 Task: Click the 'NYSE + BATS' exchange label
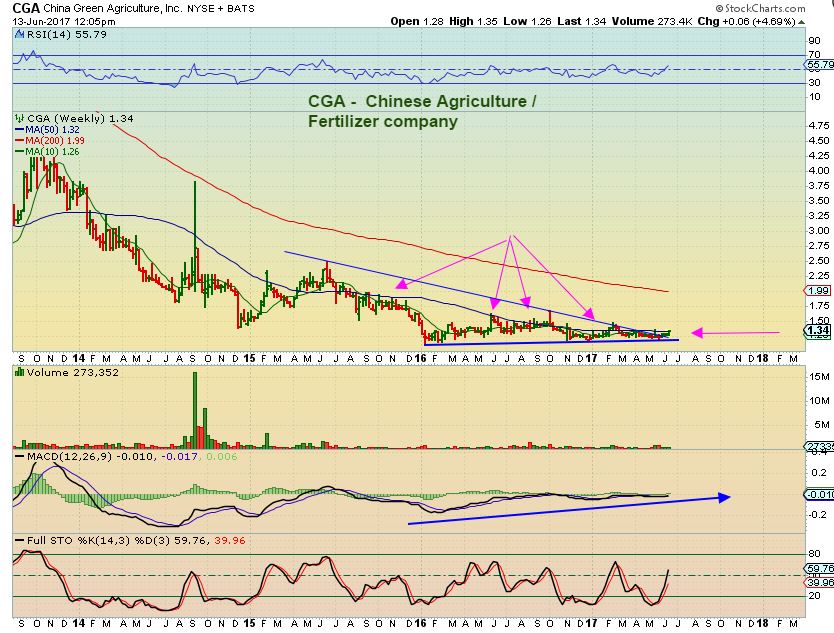pyautogui.click(x=221, y=9)
